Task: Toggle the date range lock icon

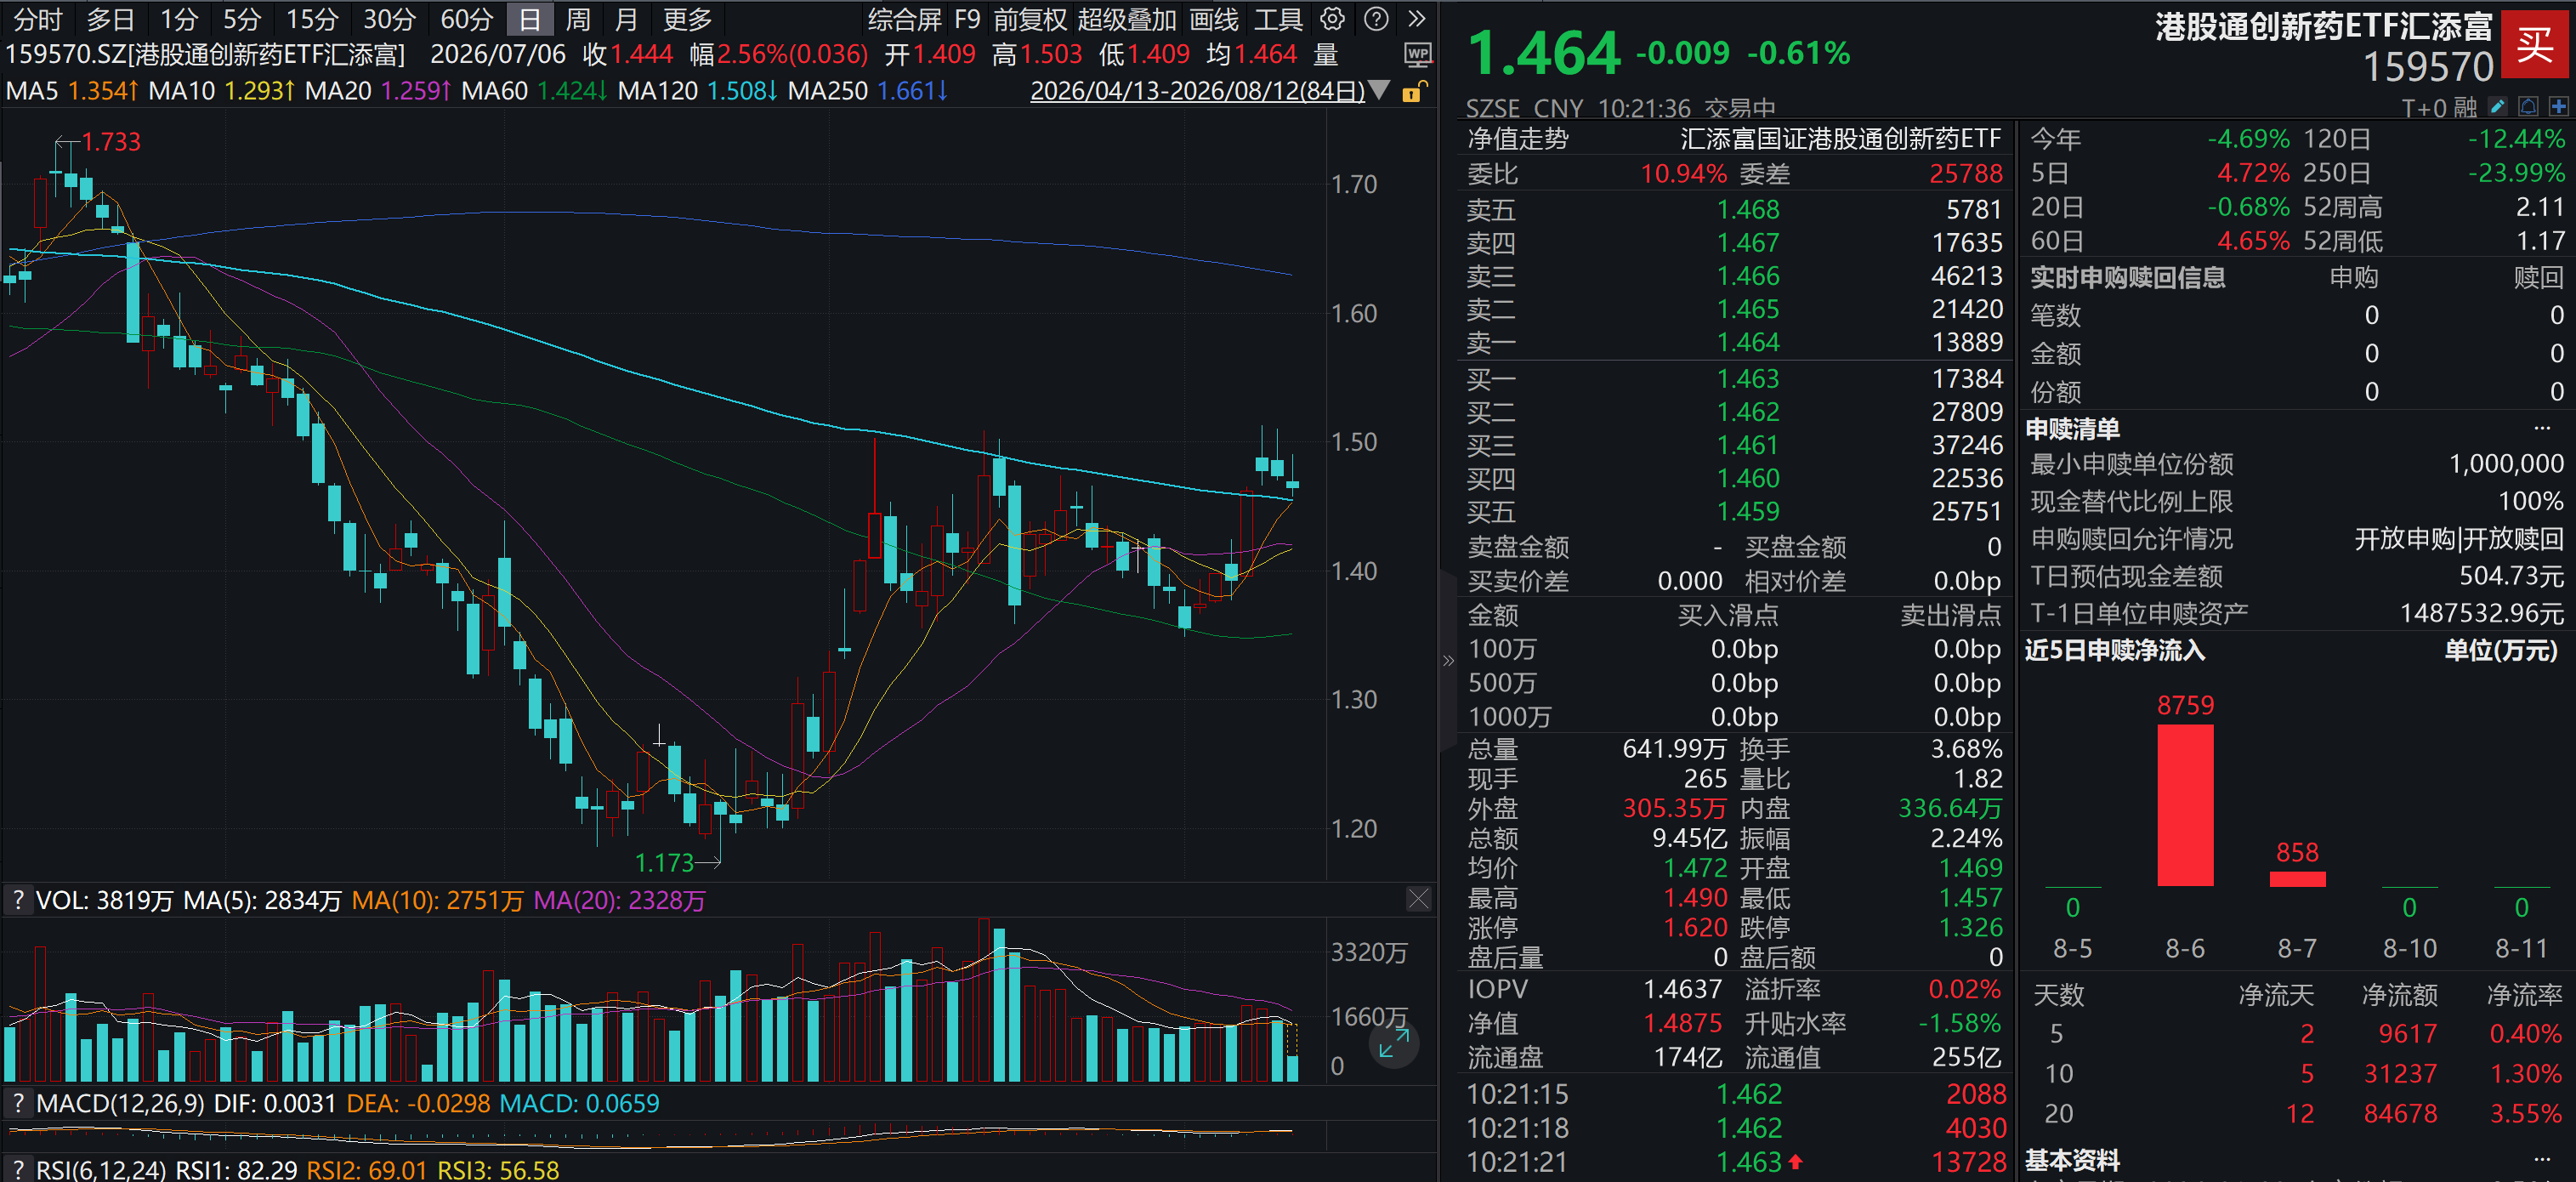Action: (x=1414, y=92)
